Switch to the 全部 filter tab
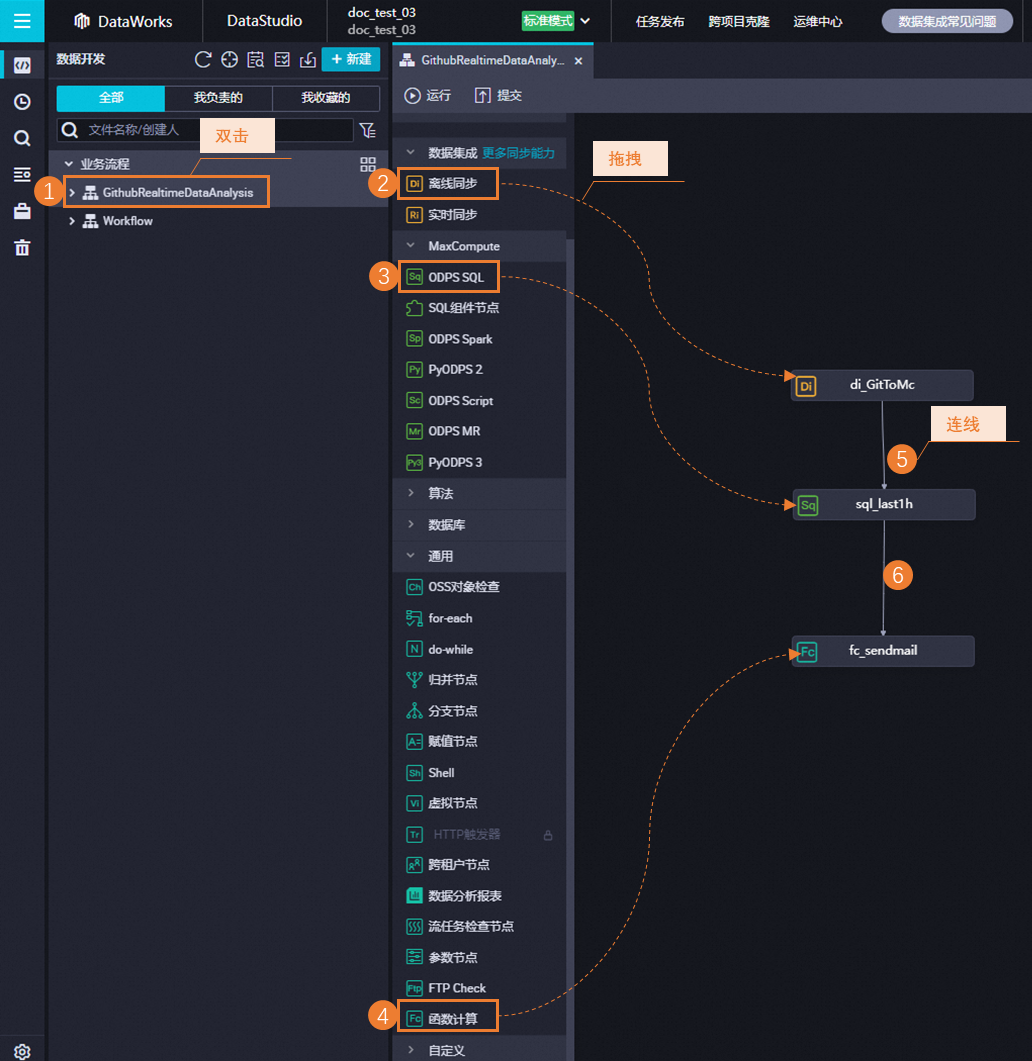This screenshot has width=1032, height=1061. tap(110, 98)
